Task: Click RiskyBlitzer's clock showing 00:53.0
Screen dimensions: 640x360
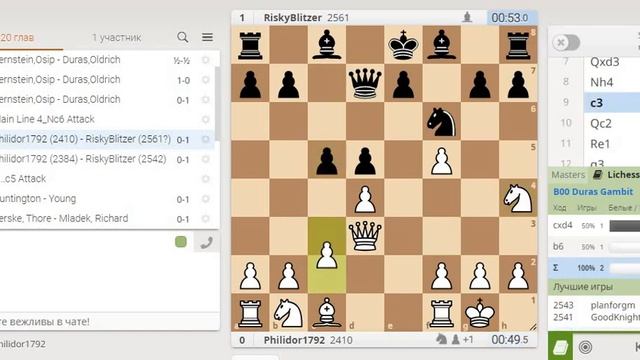Action: 512,18
